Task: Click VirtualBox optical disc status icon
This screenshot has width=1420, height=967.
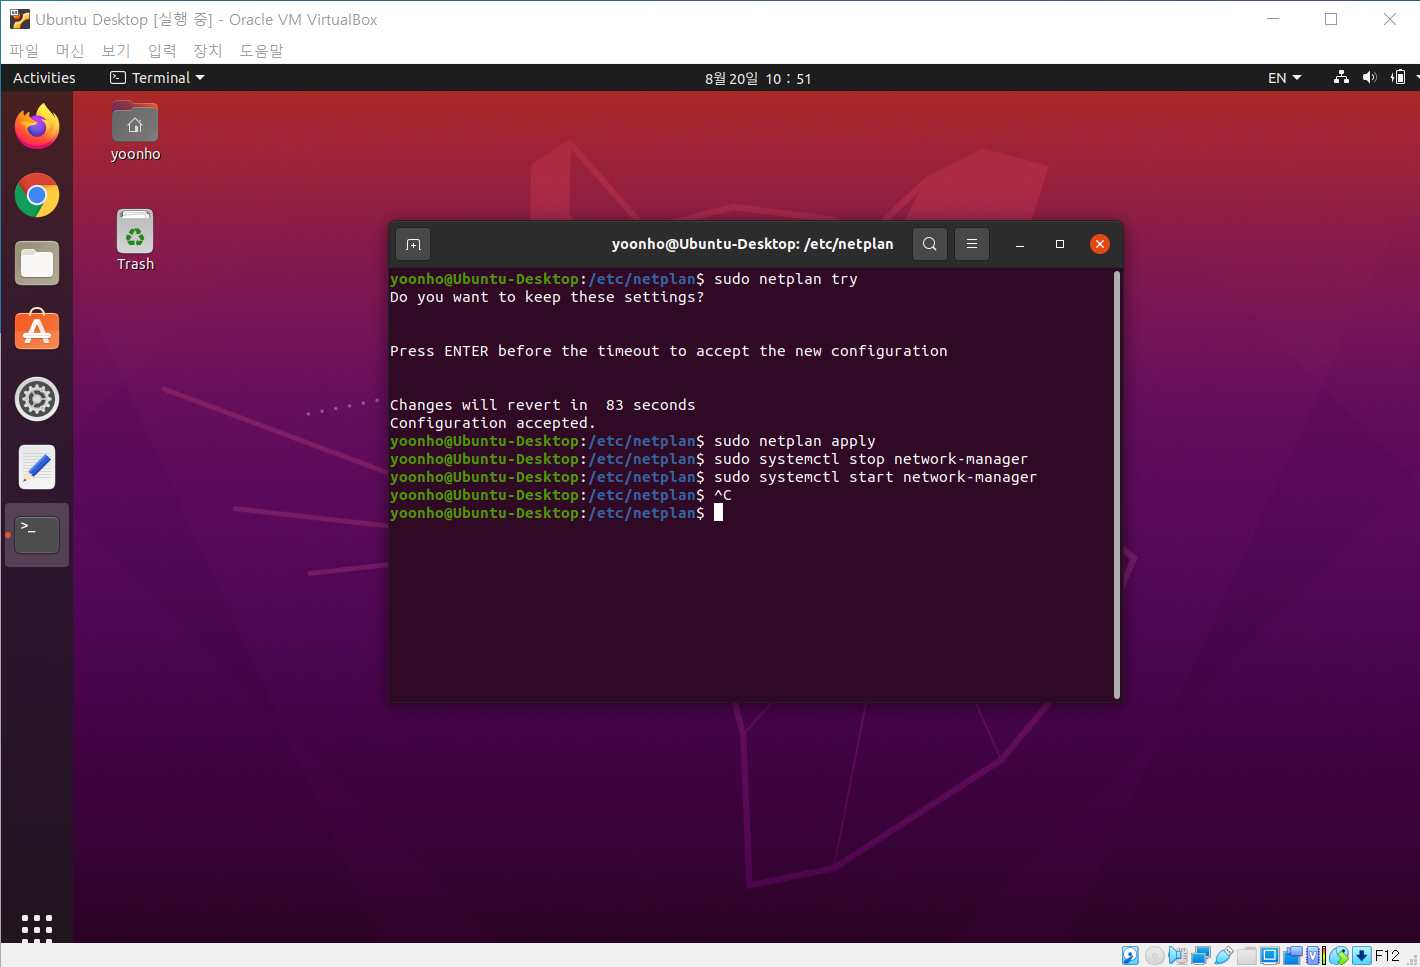Action: (x=1155, y=955)
